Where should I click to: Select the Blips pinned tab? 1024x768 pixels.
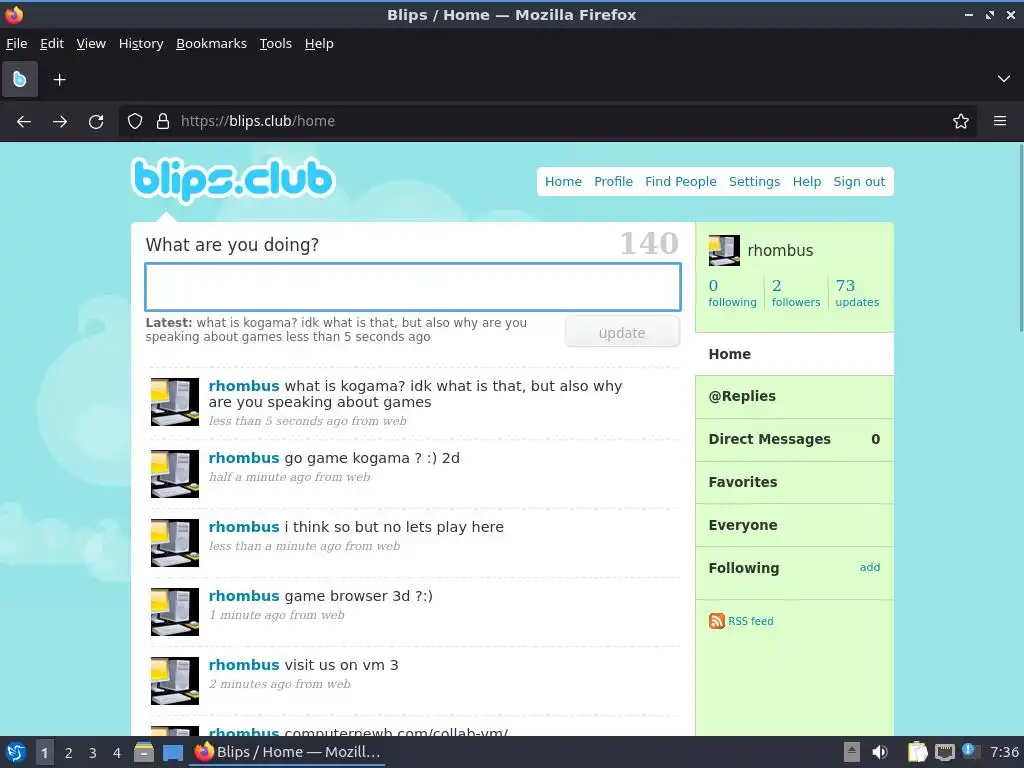[x=20, y=80]
